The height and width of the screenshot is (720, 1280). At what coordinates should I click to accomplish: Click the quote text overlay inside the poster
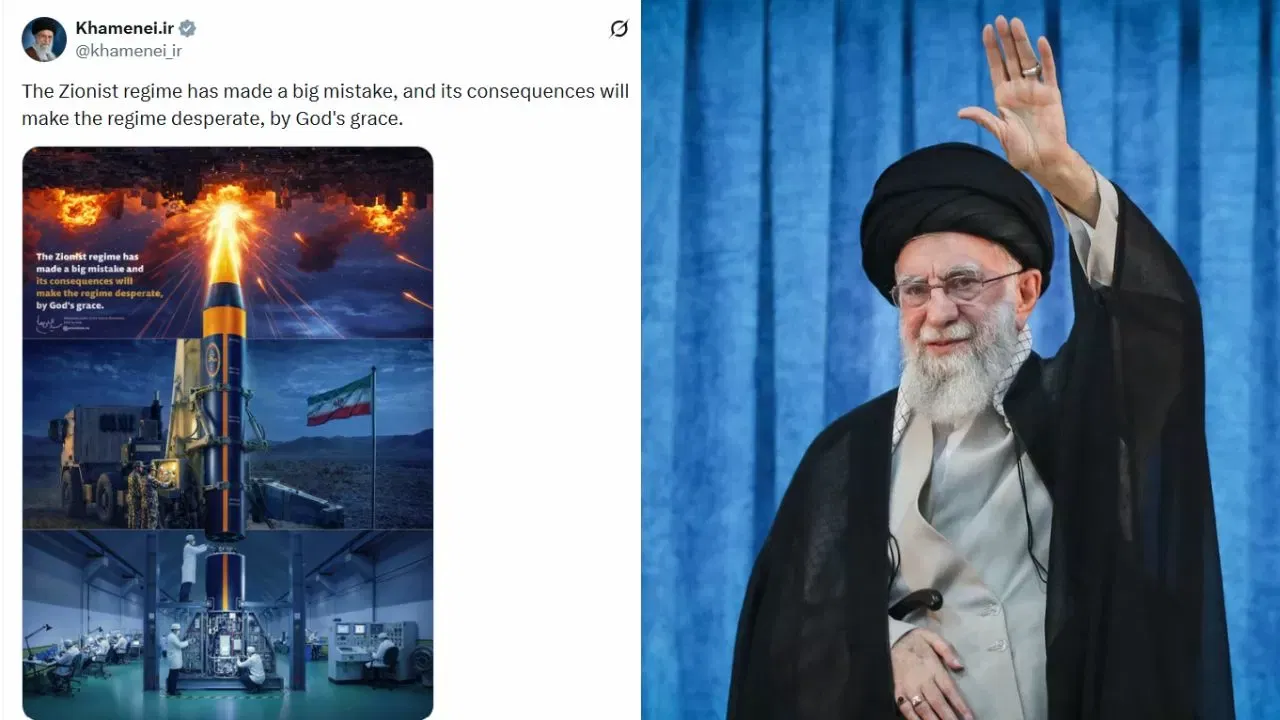100,284
